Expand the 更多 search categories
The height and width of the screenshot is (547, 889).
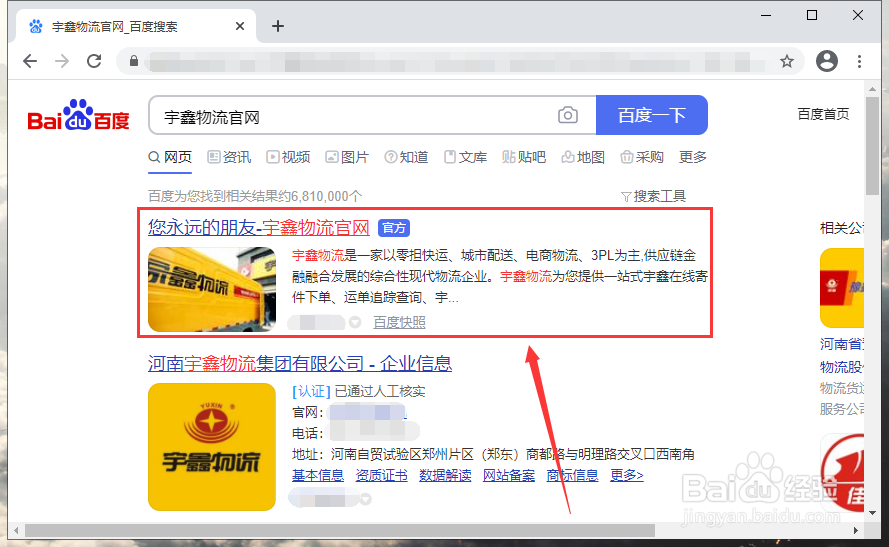click(x=693, y=157)
